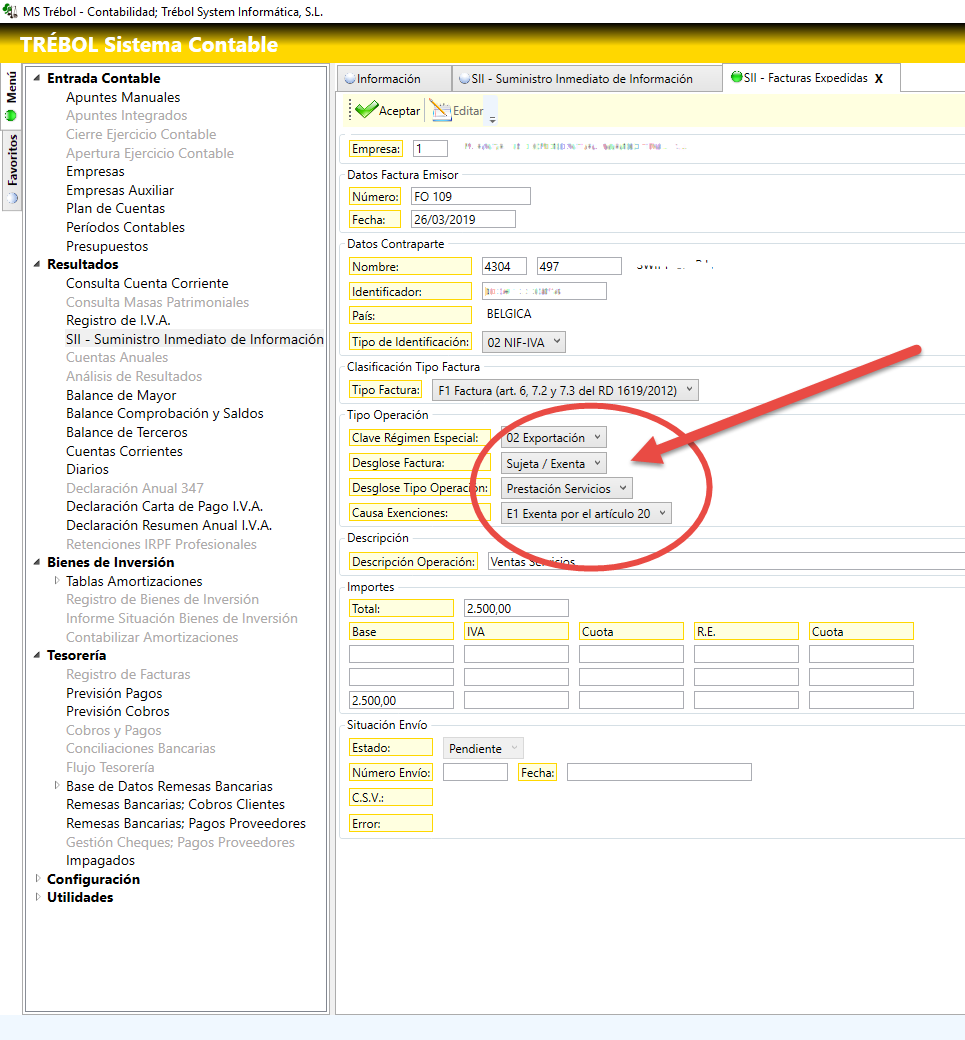Expand the Tablas Amortizaciones node

coord(57,580)
